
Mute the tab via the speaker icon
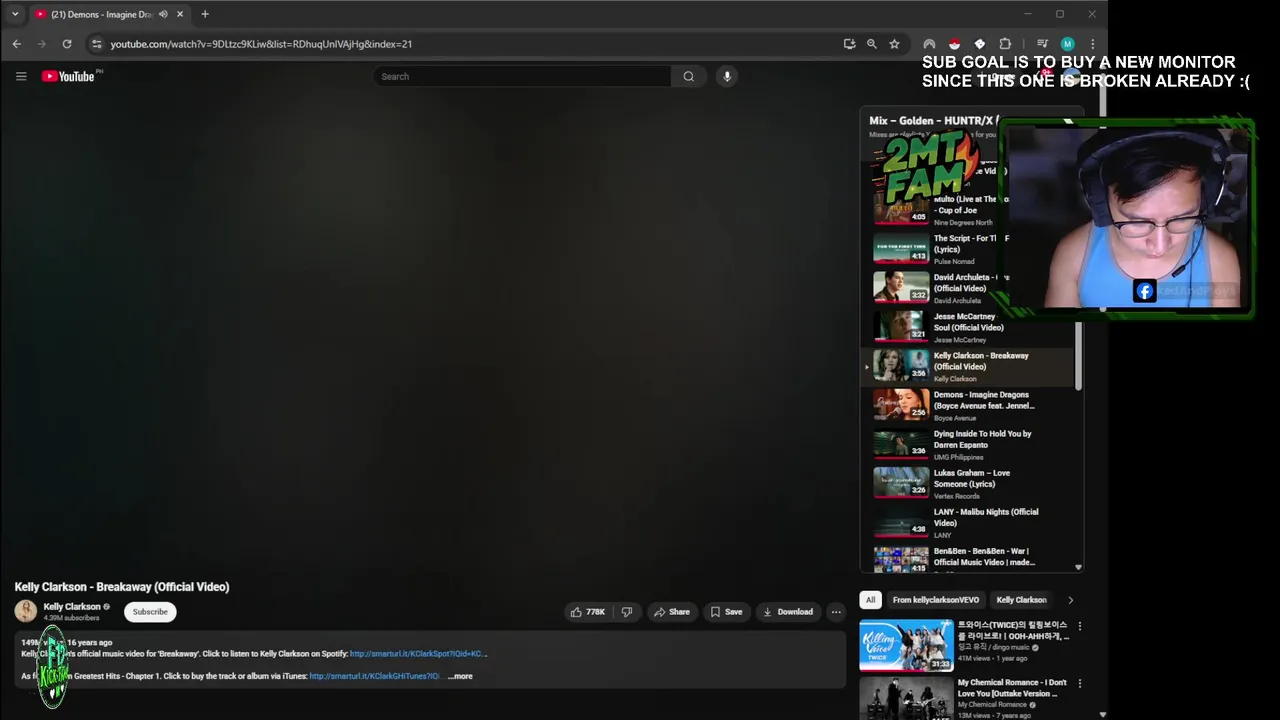pyautogui.click(x=163, y=14)
